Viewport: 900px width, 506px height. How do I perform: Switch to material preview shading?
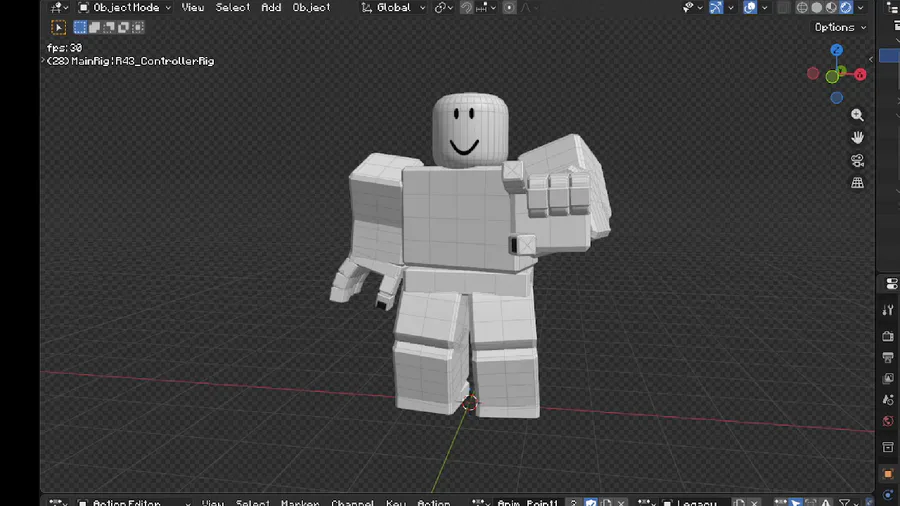(x=831, y=7)
